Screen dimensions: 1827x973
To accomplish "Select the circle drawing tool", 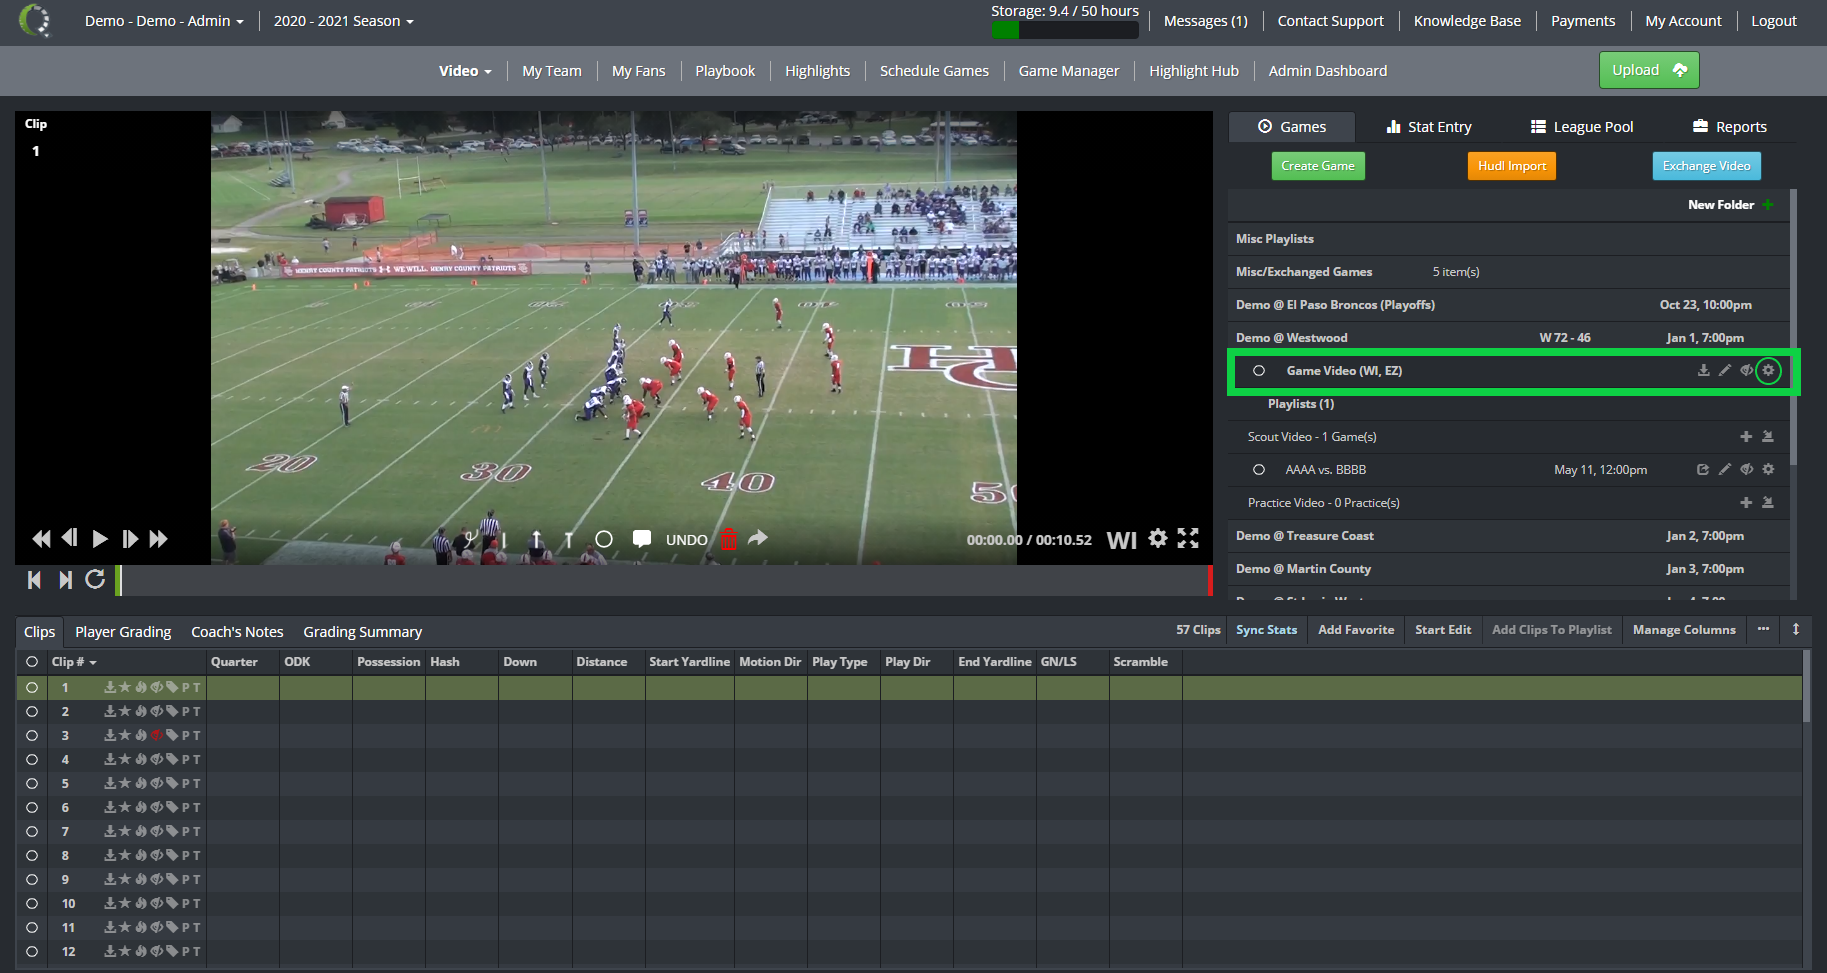I will (604, 539).
